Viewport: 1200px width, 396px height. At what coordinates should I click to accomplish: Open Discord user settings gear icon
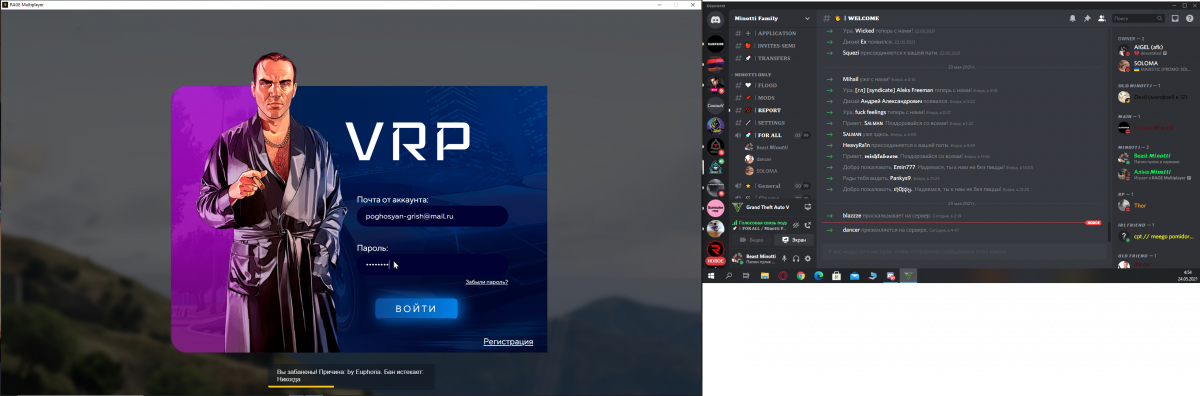pos(808,258)
